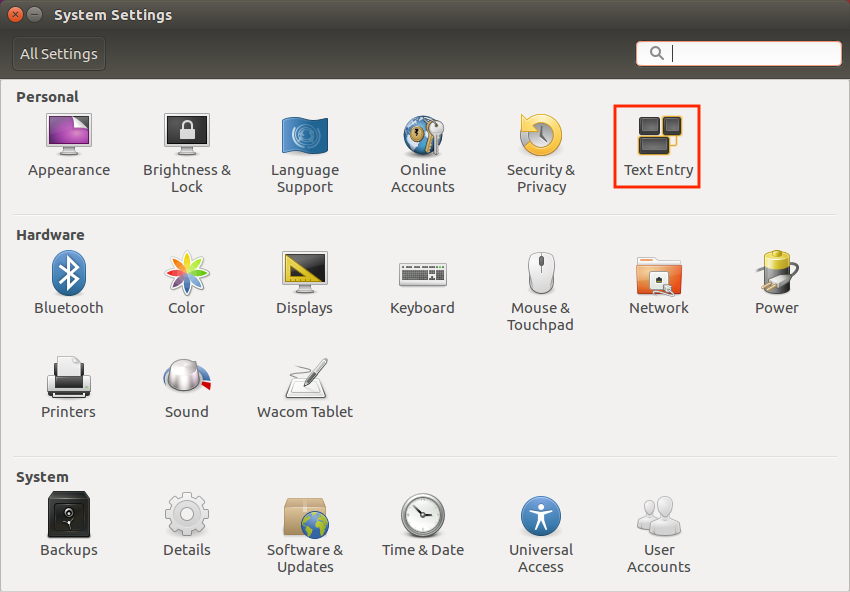Open Sound settings

click(187, 387)
